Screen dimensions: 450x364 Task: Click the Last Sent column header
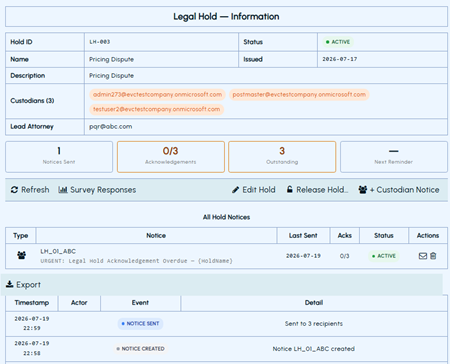pyautogui.click(x=303, y=235)
